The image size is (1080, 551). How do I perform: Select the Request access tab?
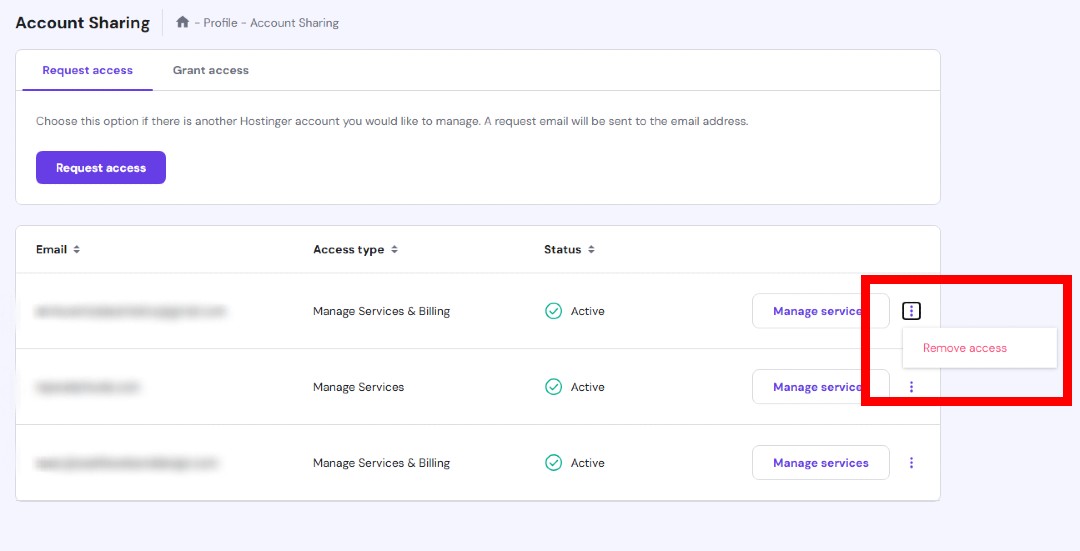click(x=87, y=70)
